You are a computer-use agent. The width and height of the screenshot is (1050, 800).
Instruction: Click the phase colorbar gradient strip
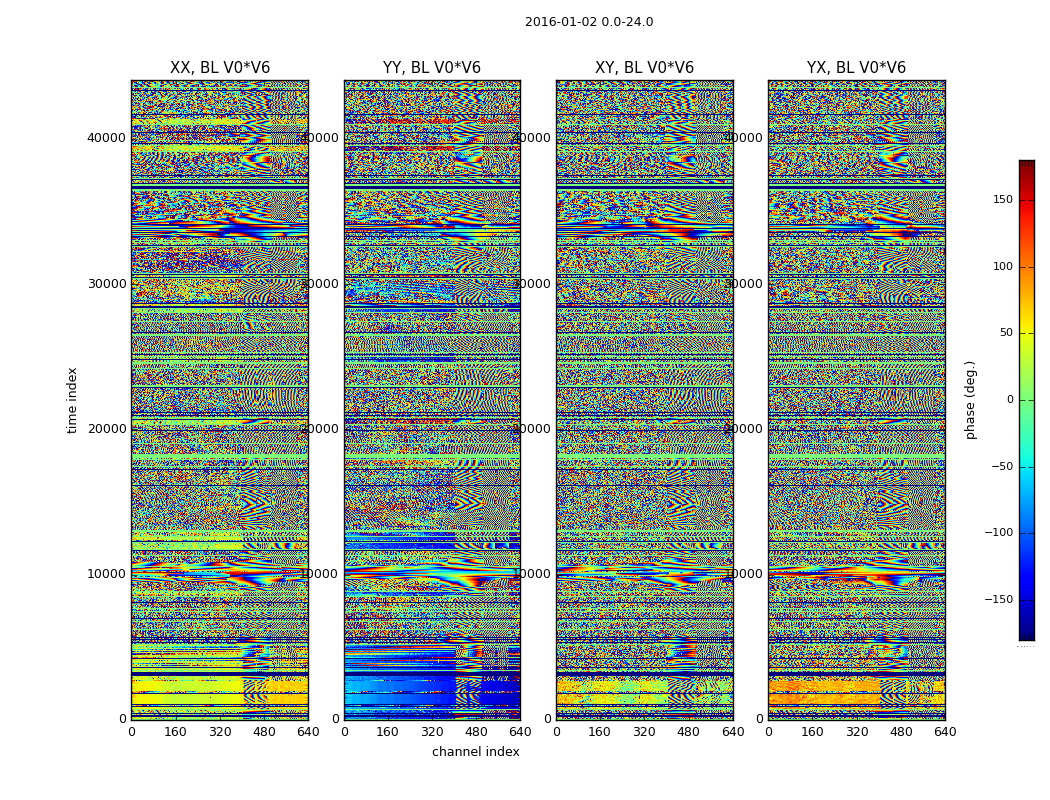point(1026,400)
